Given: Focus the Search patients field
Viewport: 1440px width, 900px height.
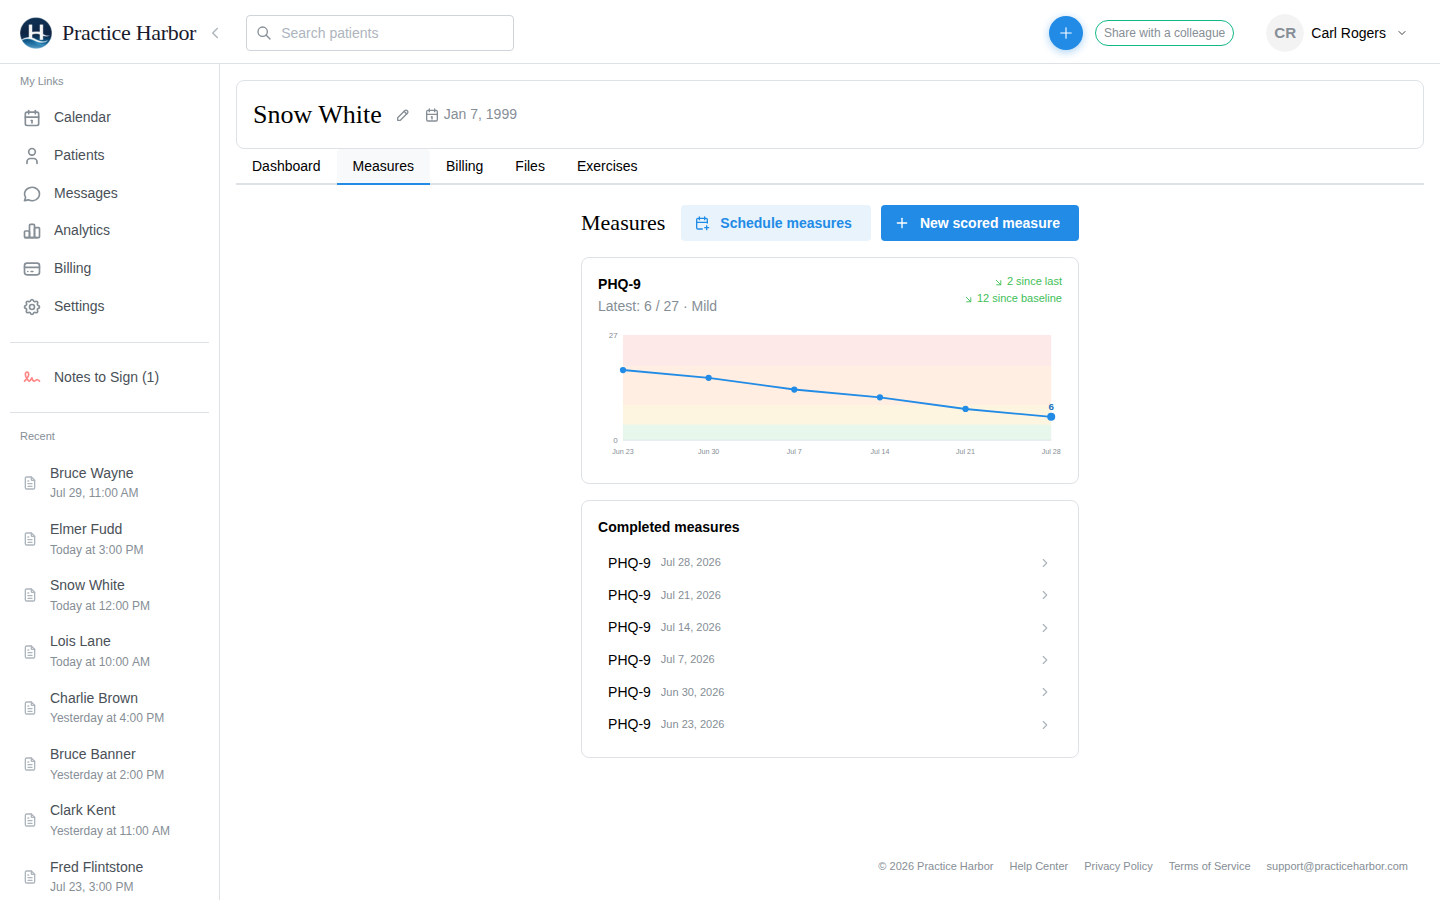Looking at the screenshot, I should tap(380, 33).
